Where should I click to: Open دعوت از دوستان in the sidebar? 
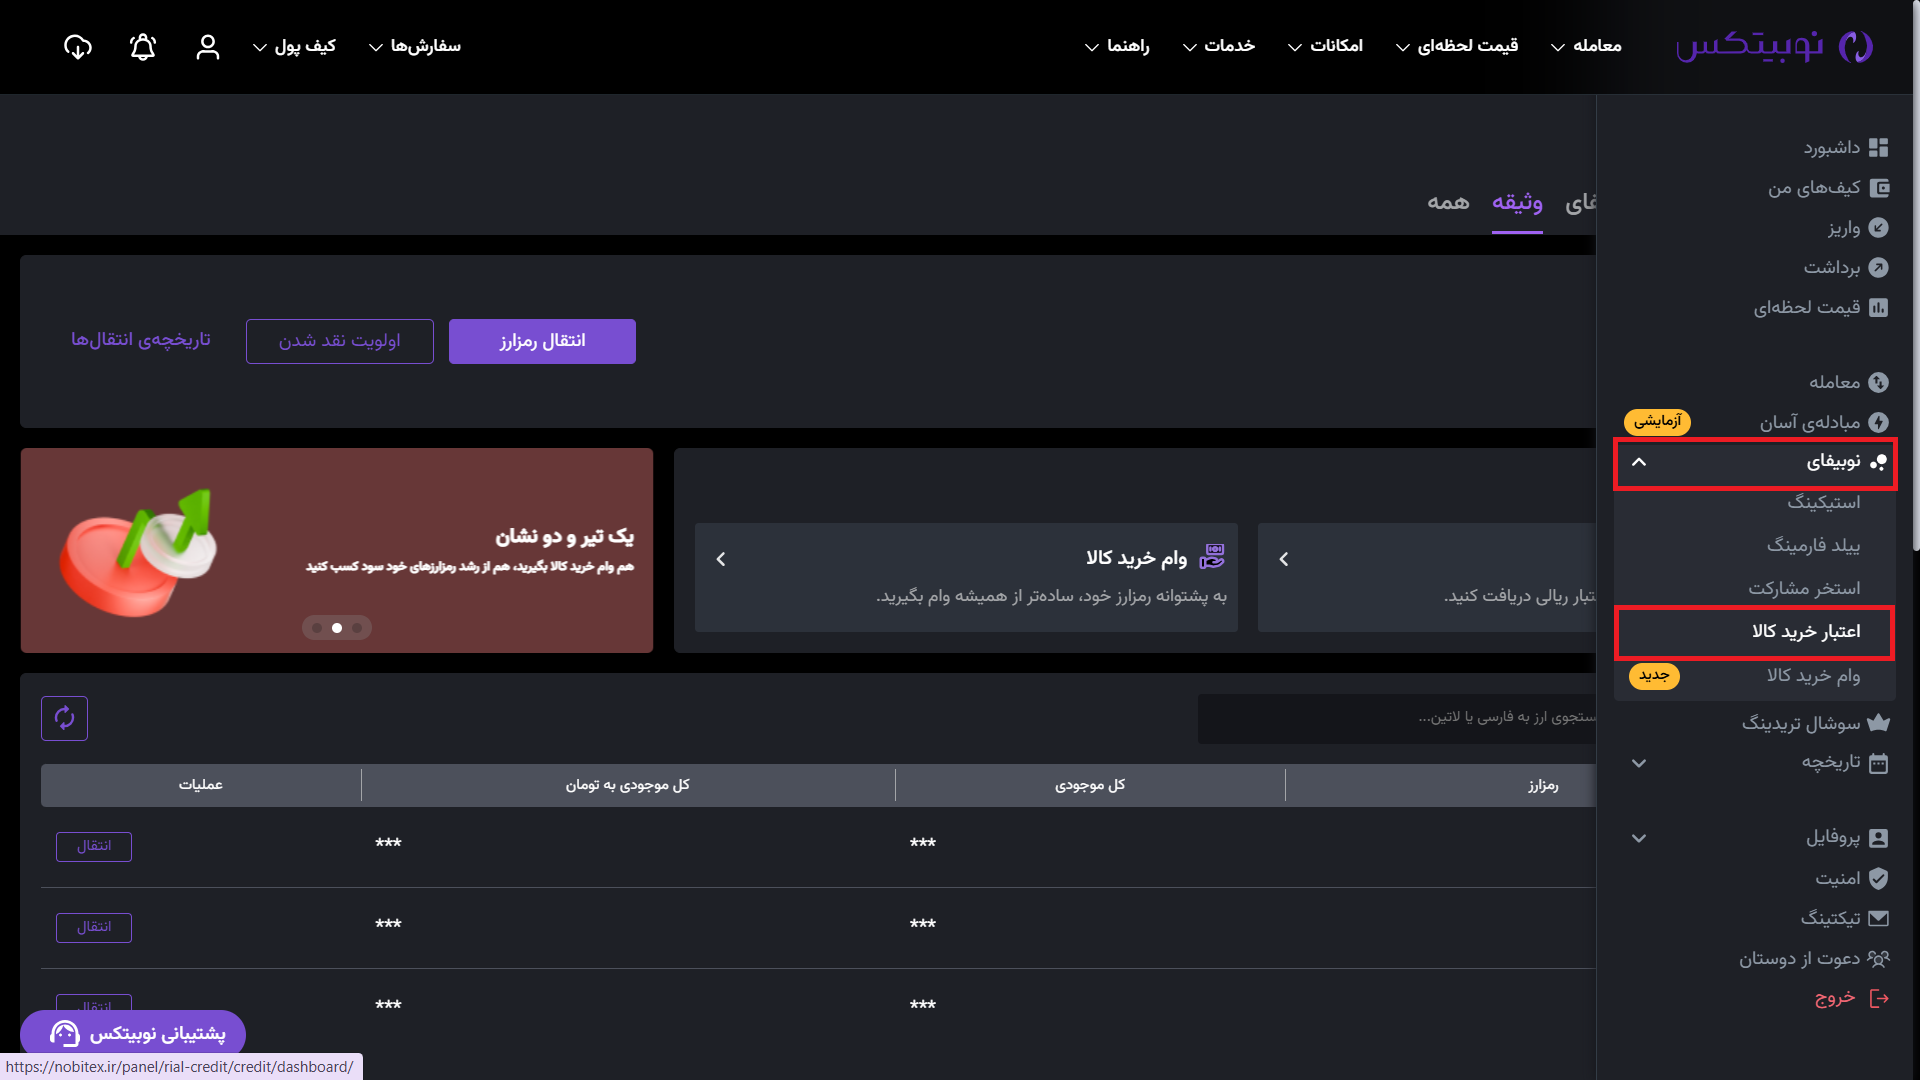tap(1800, 959)
